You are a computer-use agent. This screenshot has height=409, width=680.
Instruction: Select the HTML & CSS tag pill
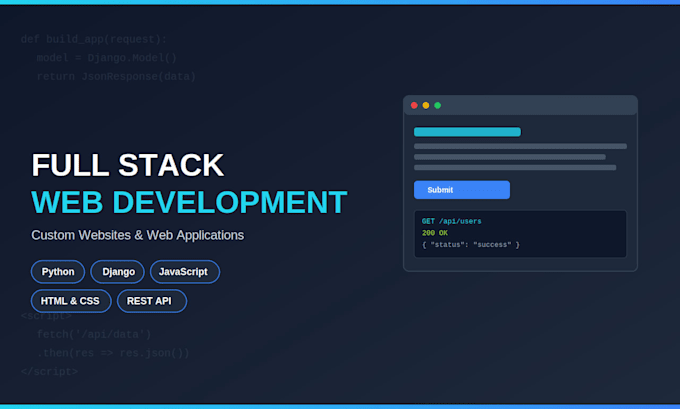click(x=71, y=301)
